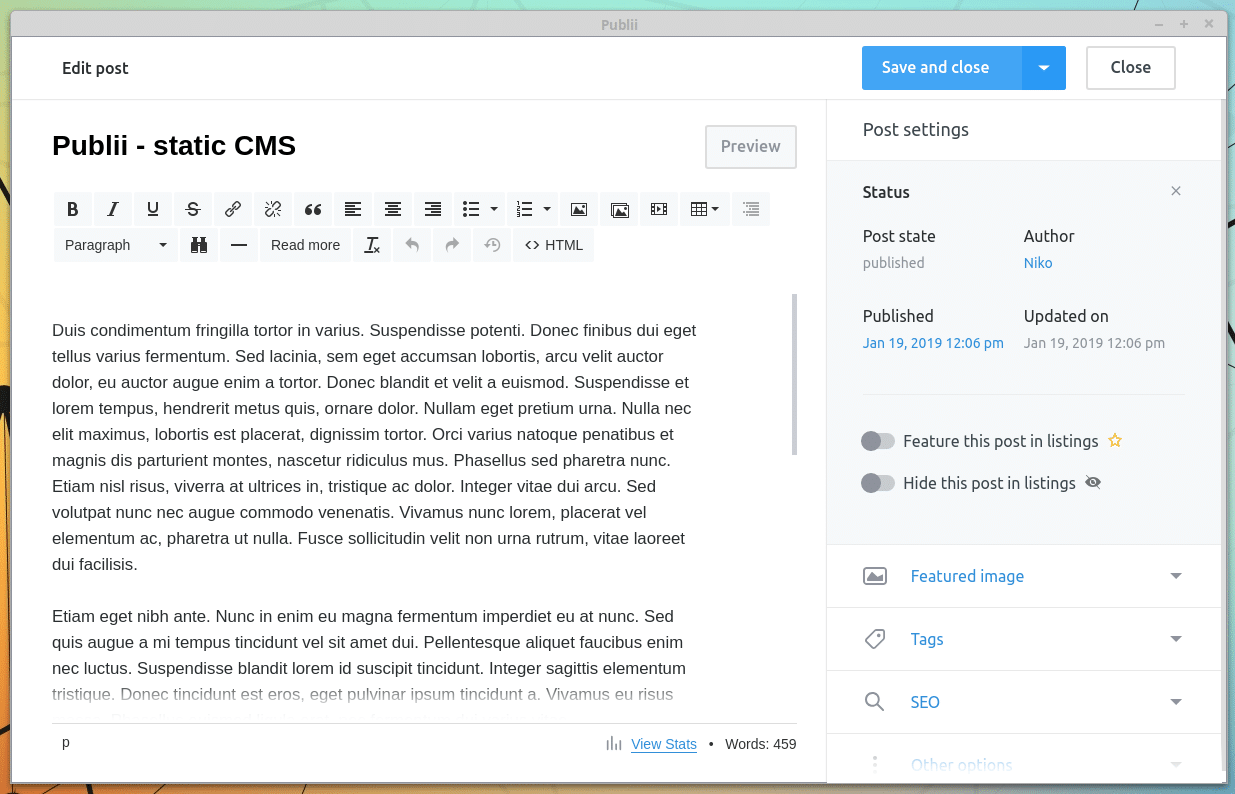Click the Close button
This screenshot has height=794, width=1235.
(x=1131, y=68)
